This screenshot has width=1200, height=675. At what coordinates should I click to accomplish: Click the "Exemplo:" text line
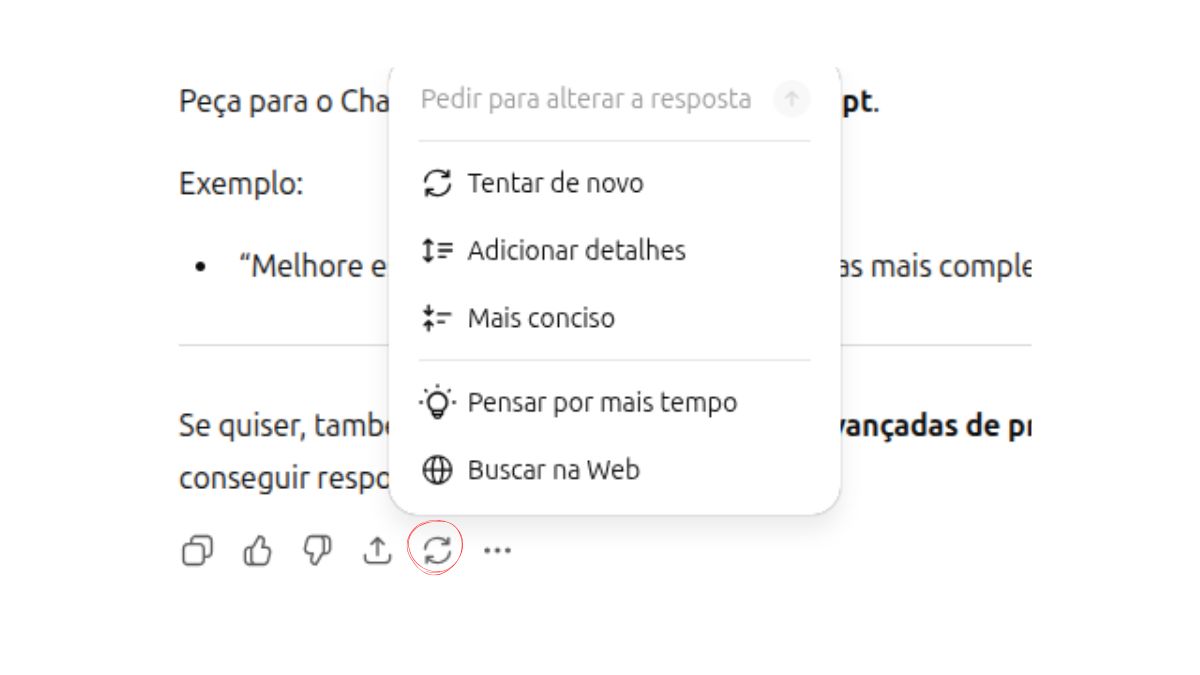pos(241,184)
